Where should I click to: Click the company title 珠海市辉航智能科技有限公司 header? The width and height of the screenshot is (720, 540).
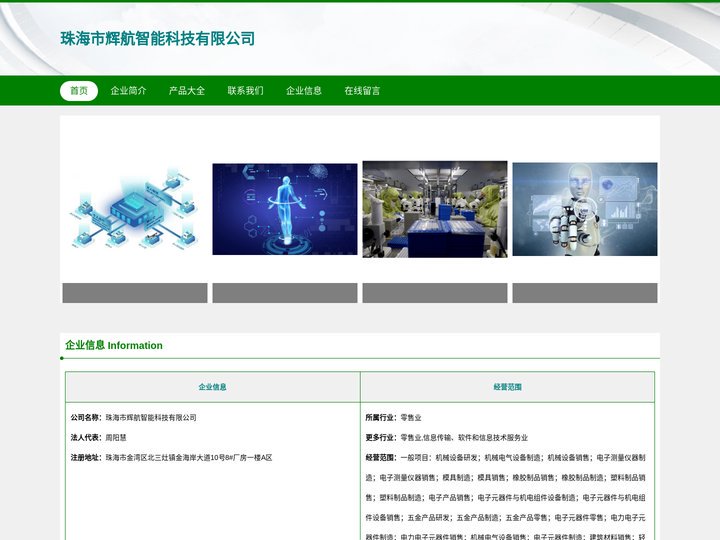[x=158, y=39]
